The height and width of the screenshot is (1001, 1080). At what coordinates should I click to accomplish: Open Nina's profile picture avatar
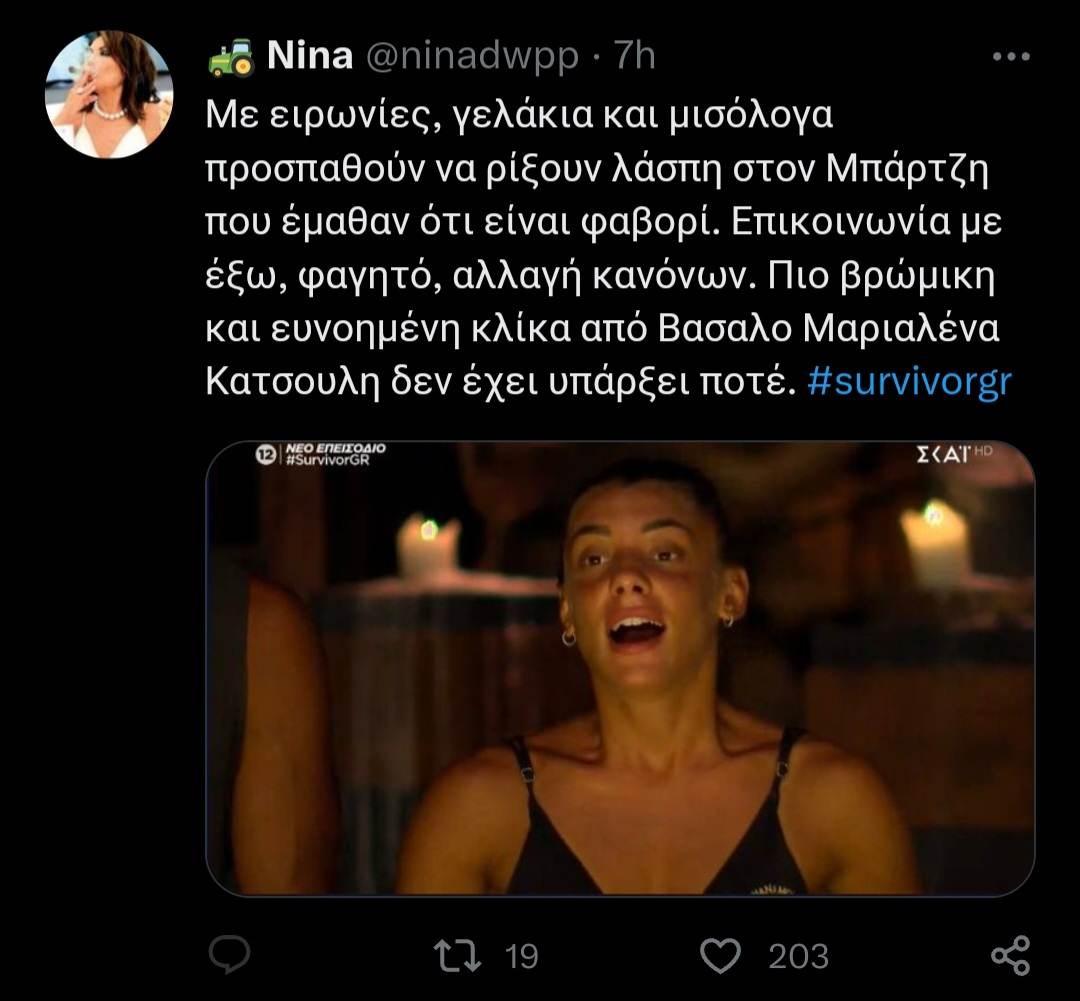pyautogui.click(x=109, y=94)
